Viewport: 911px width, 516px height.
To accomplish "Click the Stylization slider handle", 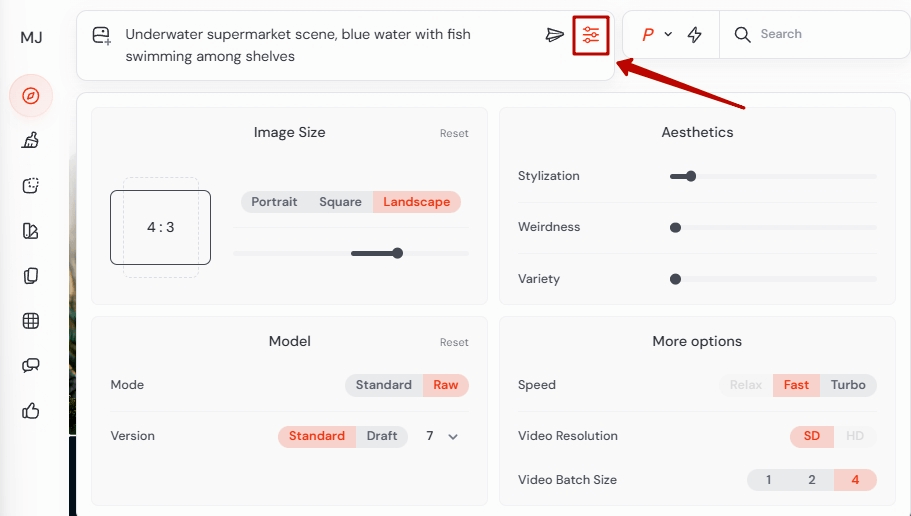I will click(x=690, y=176).
